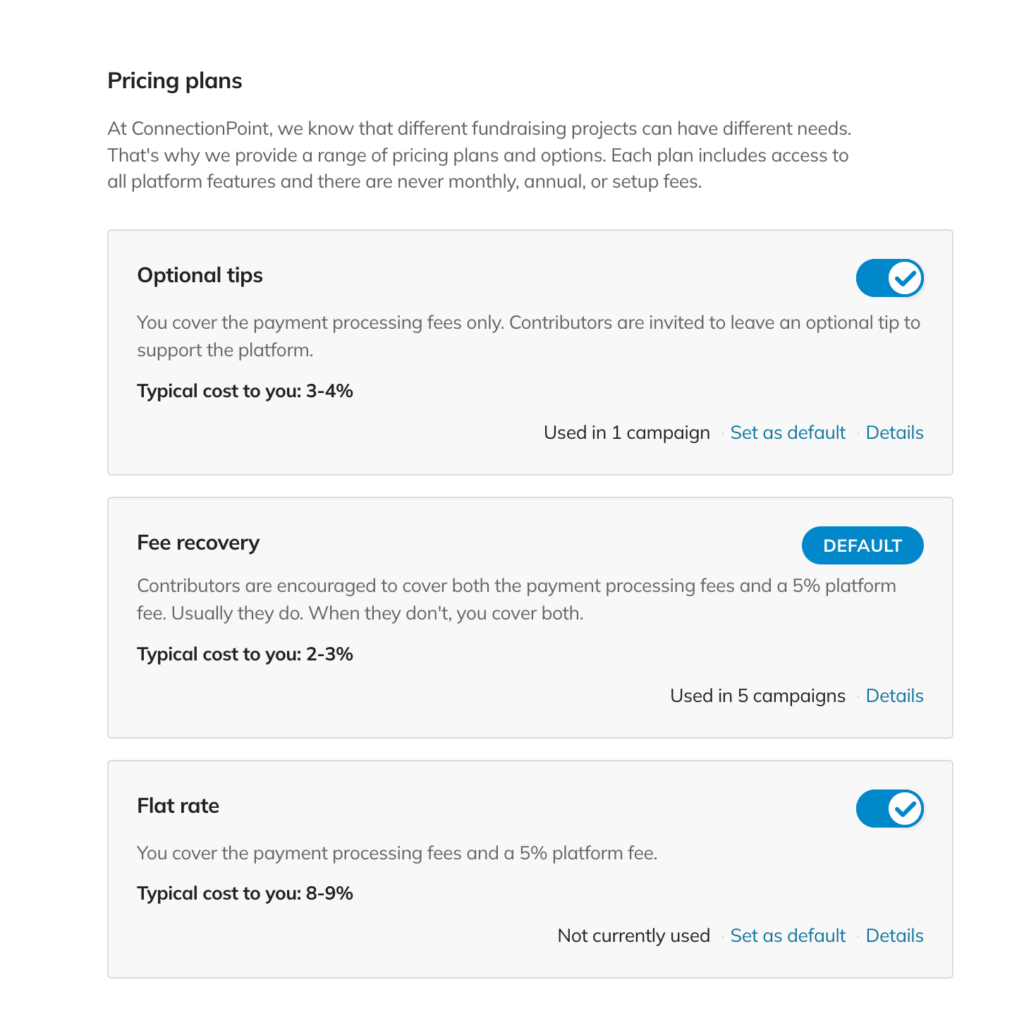The height and width of the screenshot is (1016, 1024).
Task: Select the Fee recovery card title
Action: click(198, 543)
